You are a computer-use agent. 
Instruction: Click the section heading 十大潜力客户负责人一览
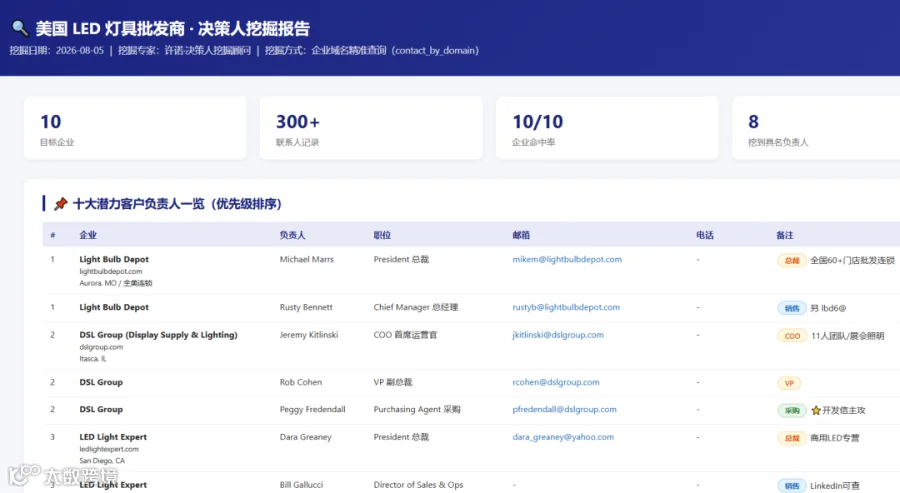coord(139,204)
